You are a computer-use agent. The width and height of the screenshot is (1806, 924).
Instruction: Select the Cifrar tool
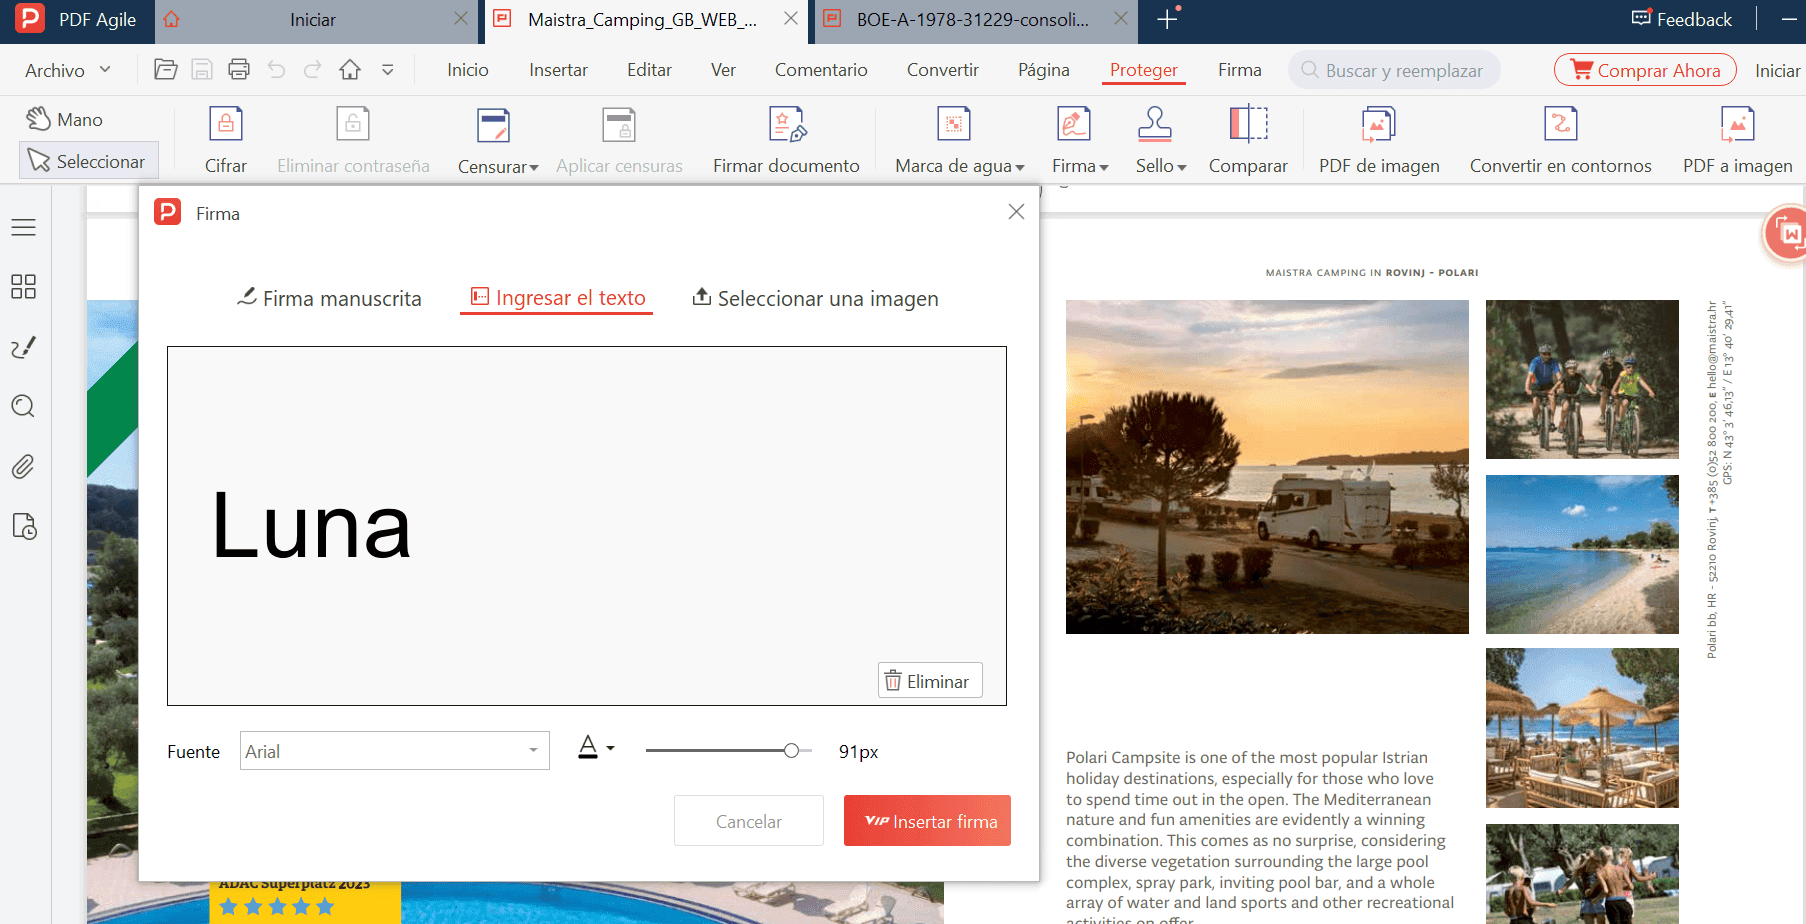226,138
